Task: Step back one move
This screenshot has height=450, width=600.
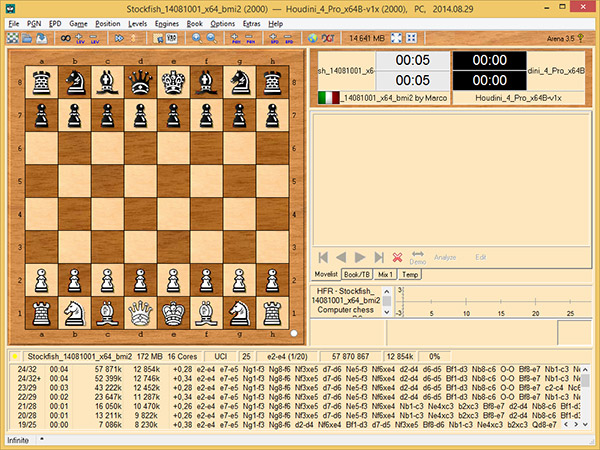Action: [x=341, y=257]
